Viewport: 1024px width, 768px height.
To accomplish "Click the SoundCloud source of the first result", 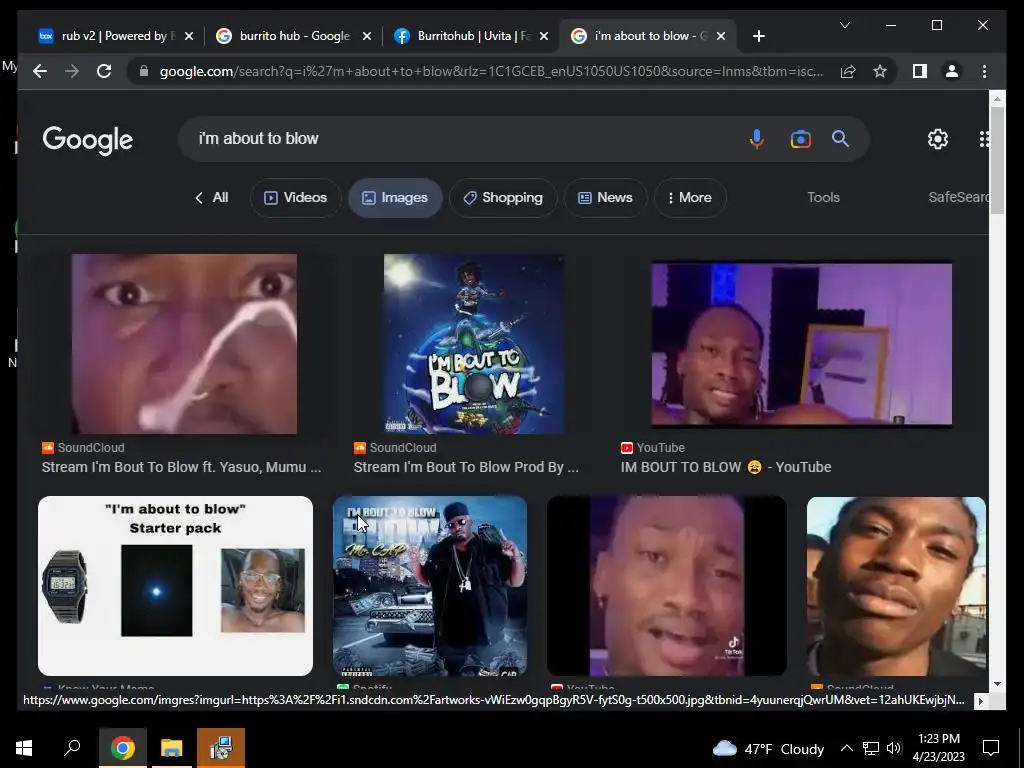I will (x=83, y=447).
